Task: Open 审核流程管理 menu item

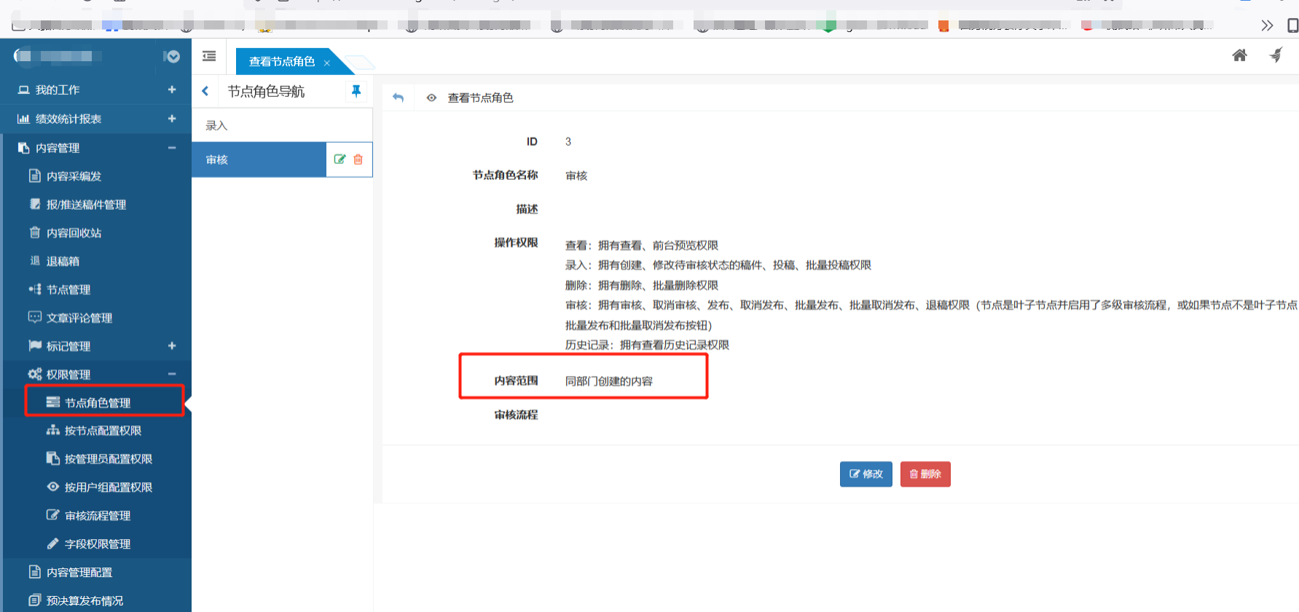Action: (97, 516)
